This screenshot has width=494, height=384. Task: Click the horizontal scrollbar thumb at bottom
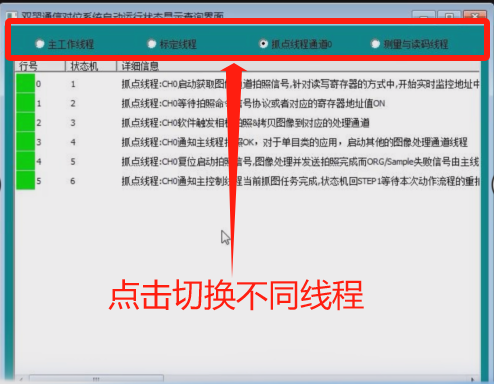[96, 379]
